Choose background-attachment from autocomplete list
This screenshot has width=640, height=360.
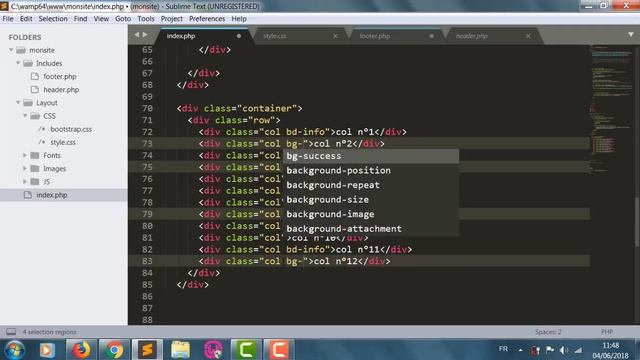coord(371,229)
